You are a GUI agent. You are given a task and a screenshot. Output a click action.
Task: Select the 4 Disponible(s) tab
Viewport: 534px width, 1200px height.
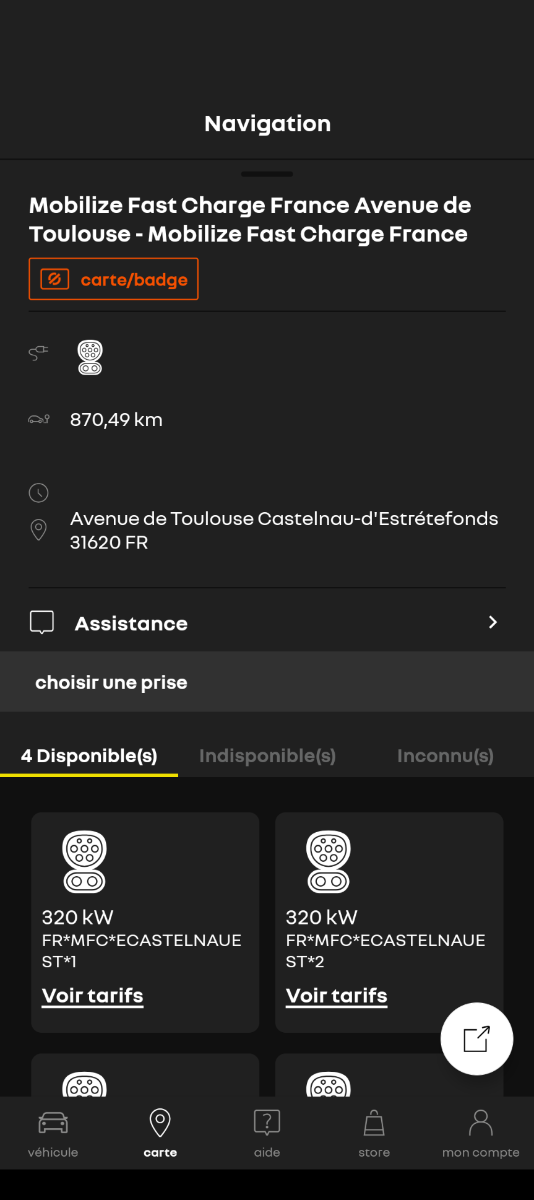[89, 756]
